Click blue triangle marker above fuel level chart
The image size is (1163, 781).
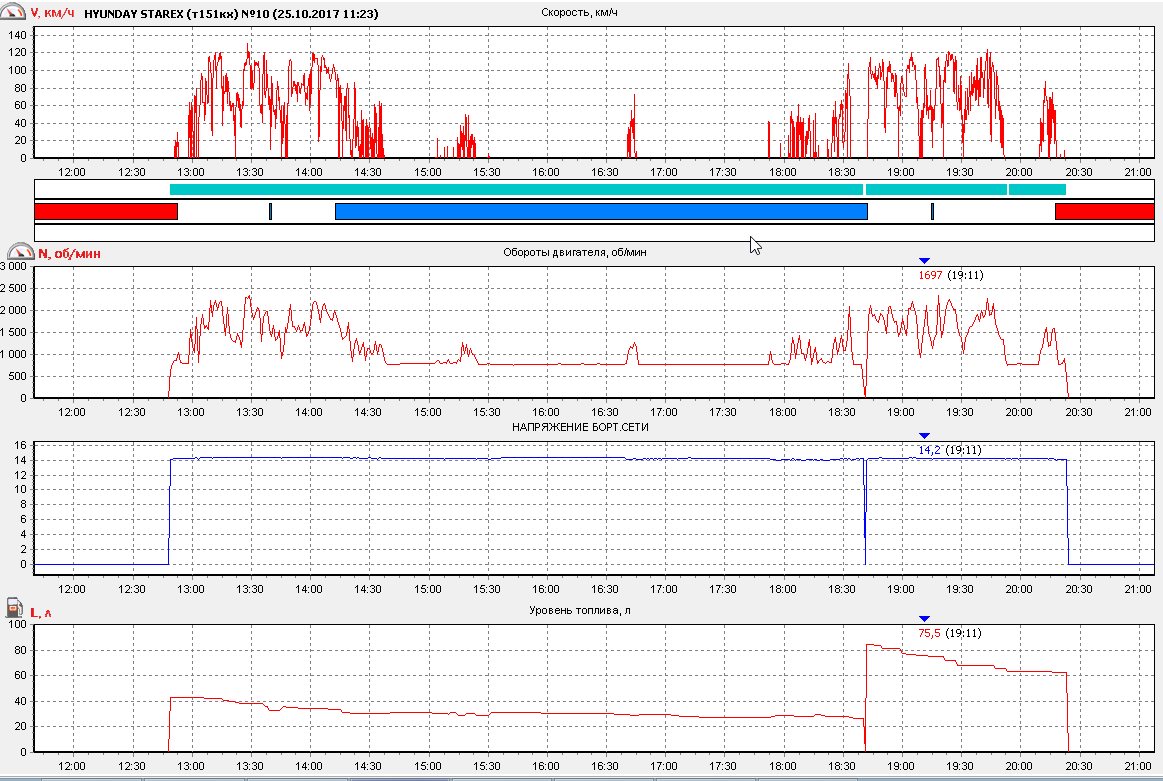tap(924, 619)
